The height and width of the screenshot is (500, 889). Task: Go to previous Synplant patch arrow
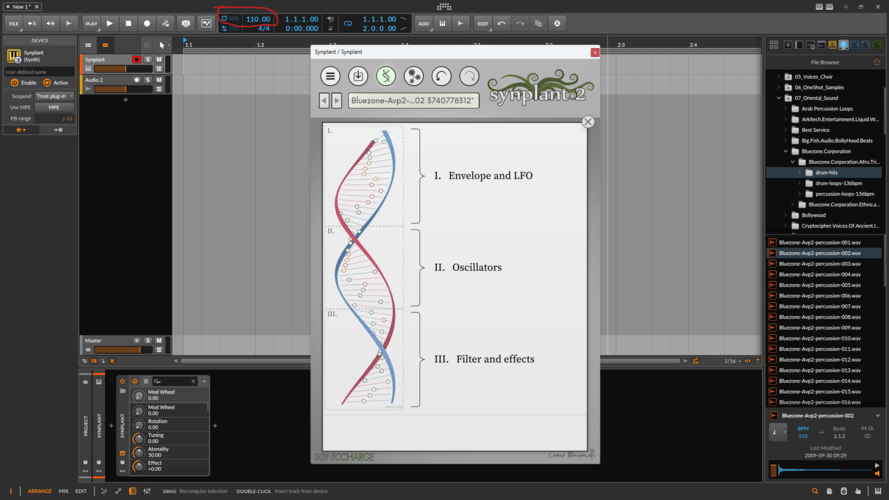(324, 100)
